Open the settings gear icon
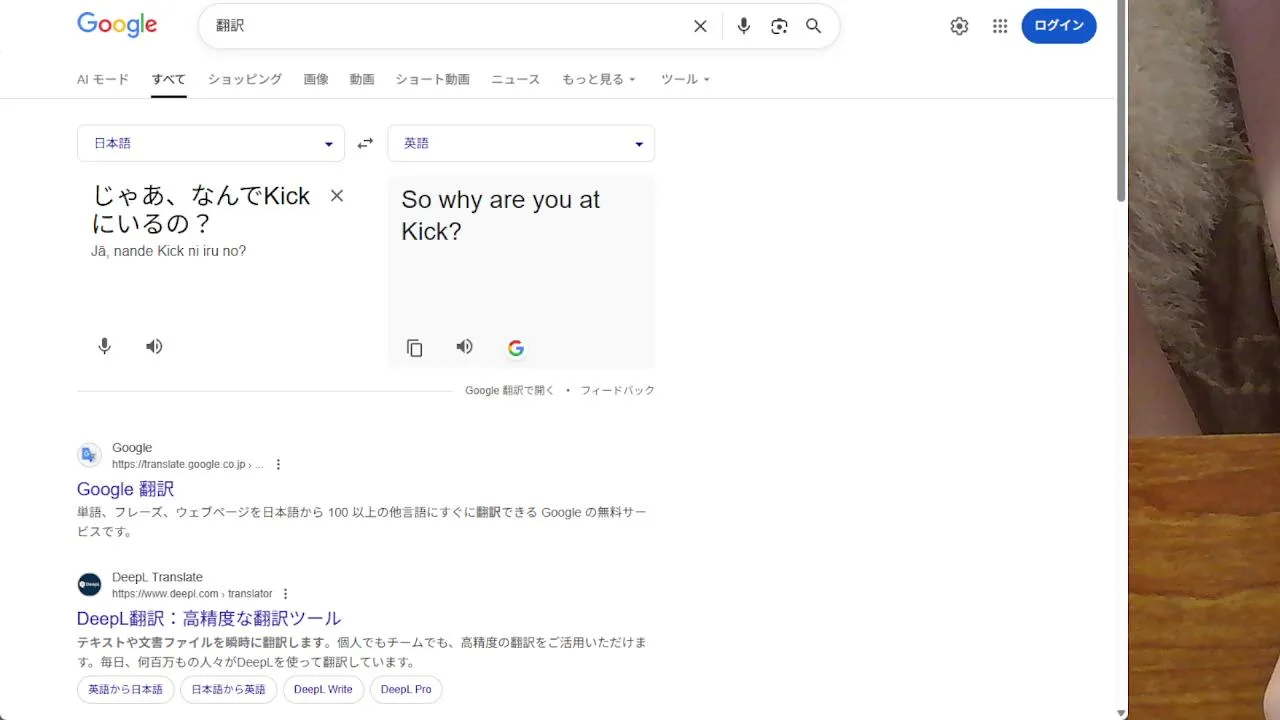This screenshot has width=1280, height=720. click(959, 26)
